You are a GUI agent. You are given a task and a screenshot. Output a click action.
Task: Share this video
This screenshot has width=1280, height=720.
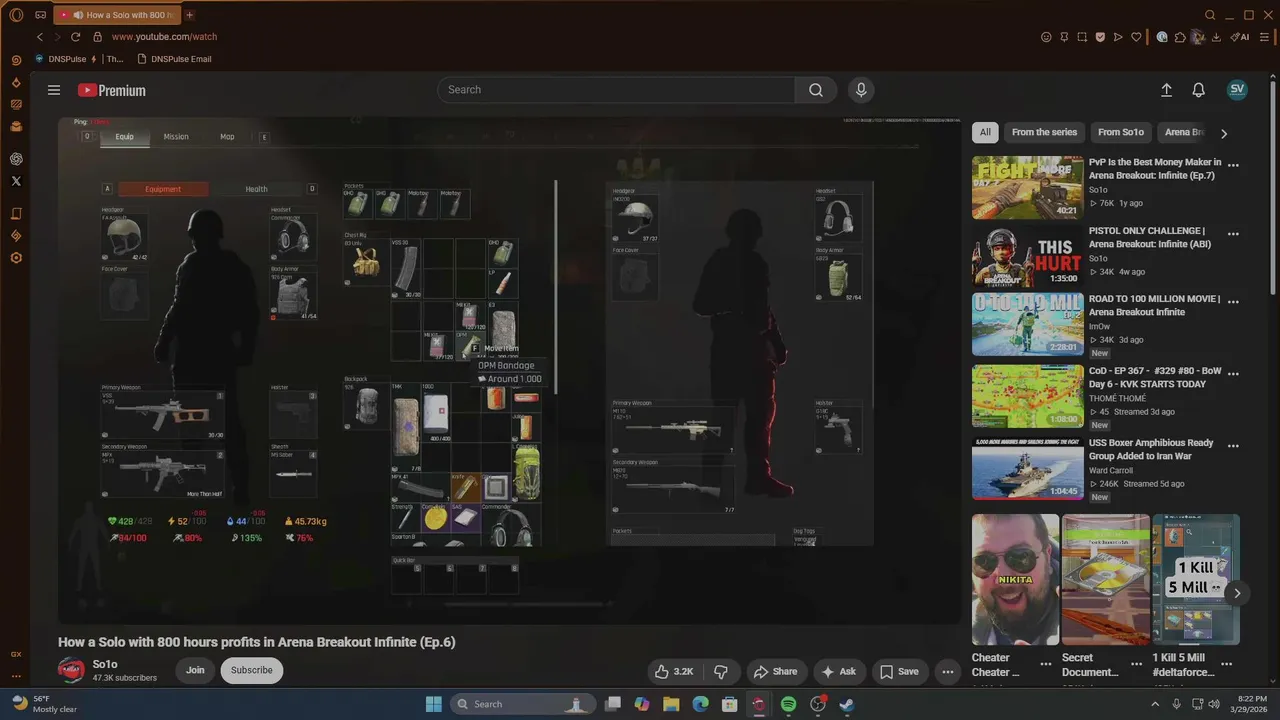(x=775, y=672)
